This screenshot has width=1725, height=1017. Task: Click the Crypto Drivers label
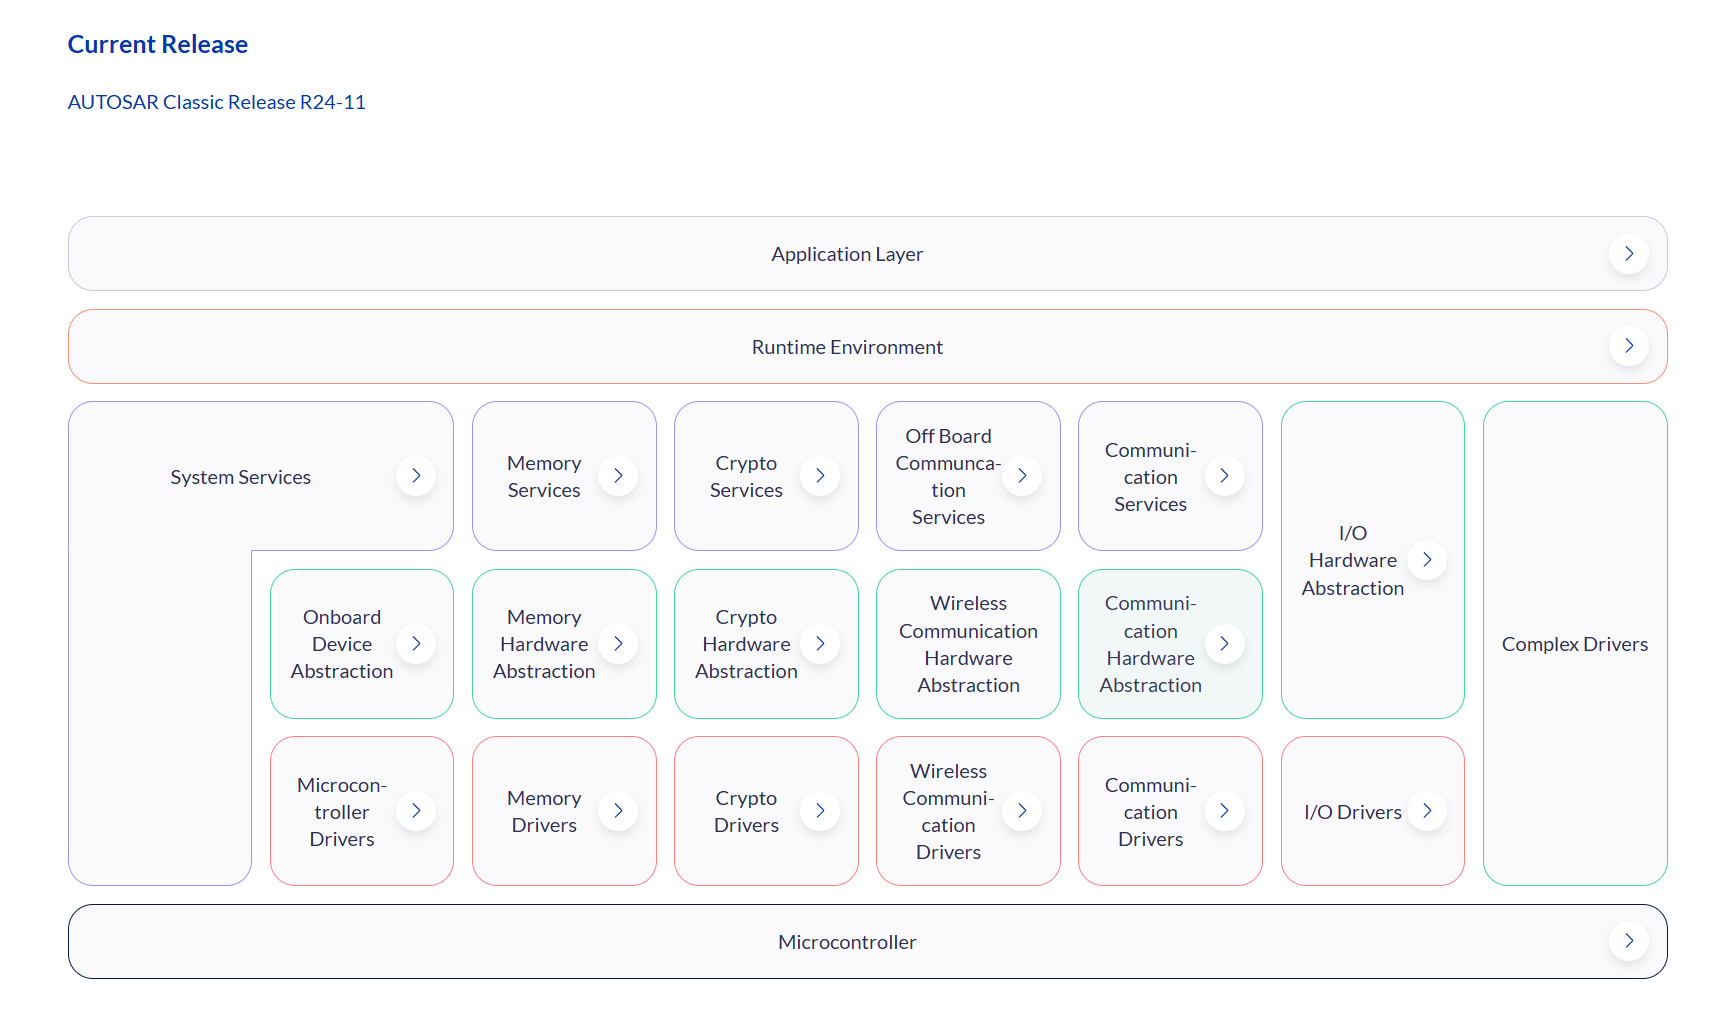[x=746, y=812]
